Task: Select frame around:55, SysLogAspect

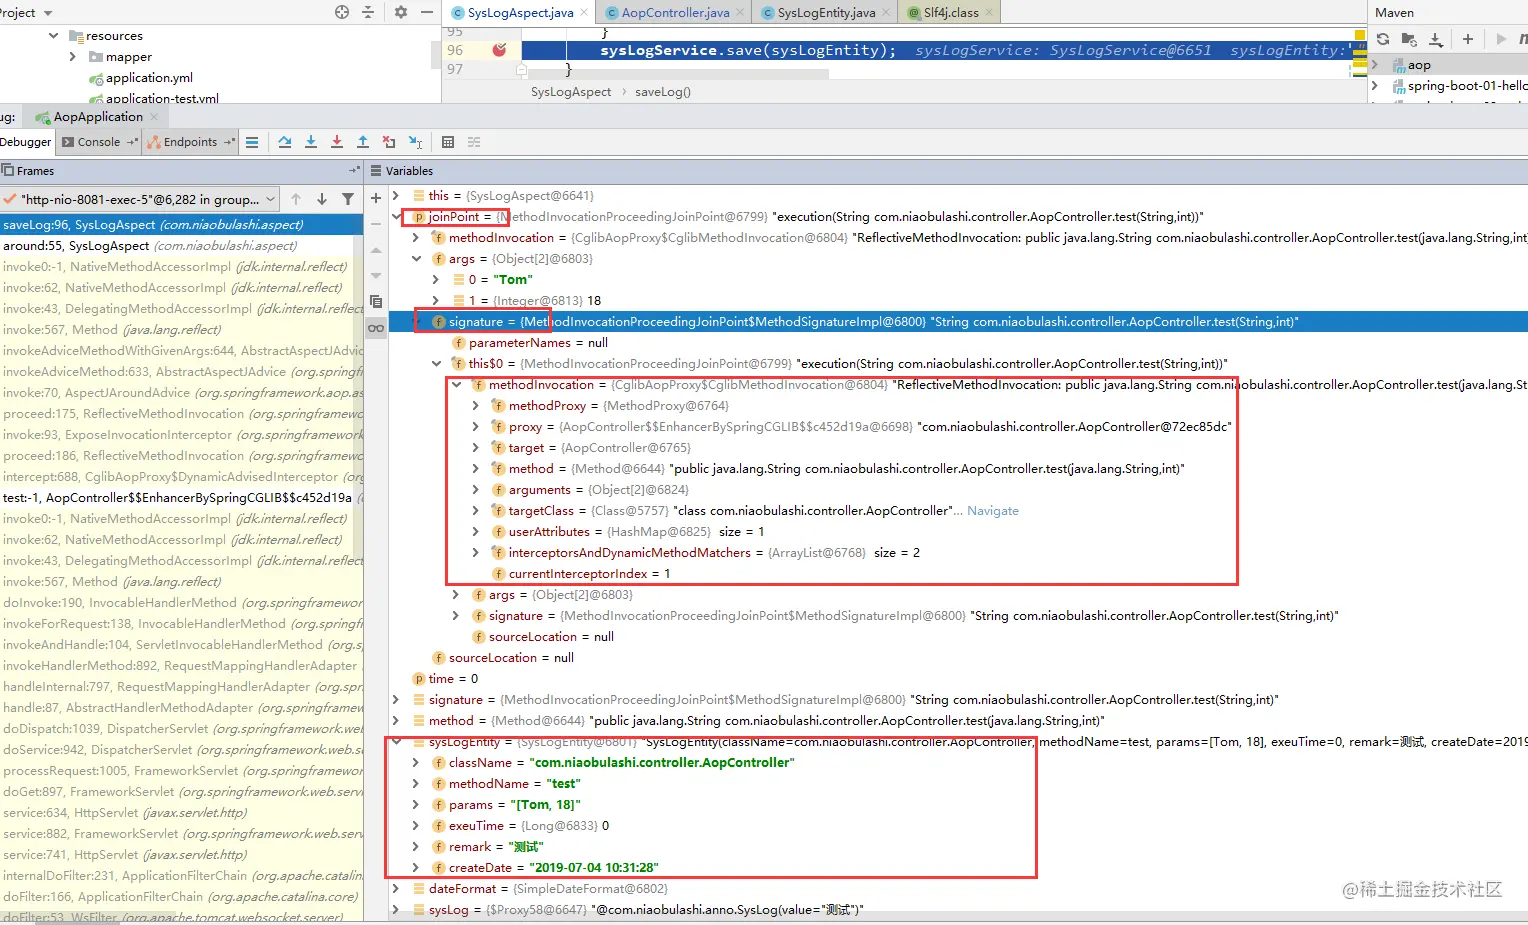Action: pyautogui.click(x=181, y=246)
